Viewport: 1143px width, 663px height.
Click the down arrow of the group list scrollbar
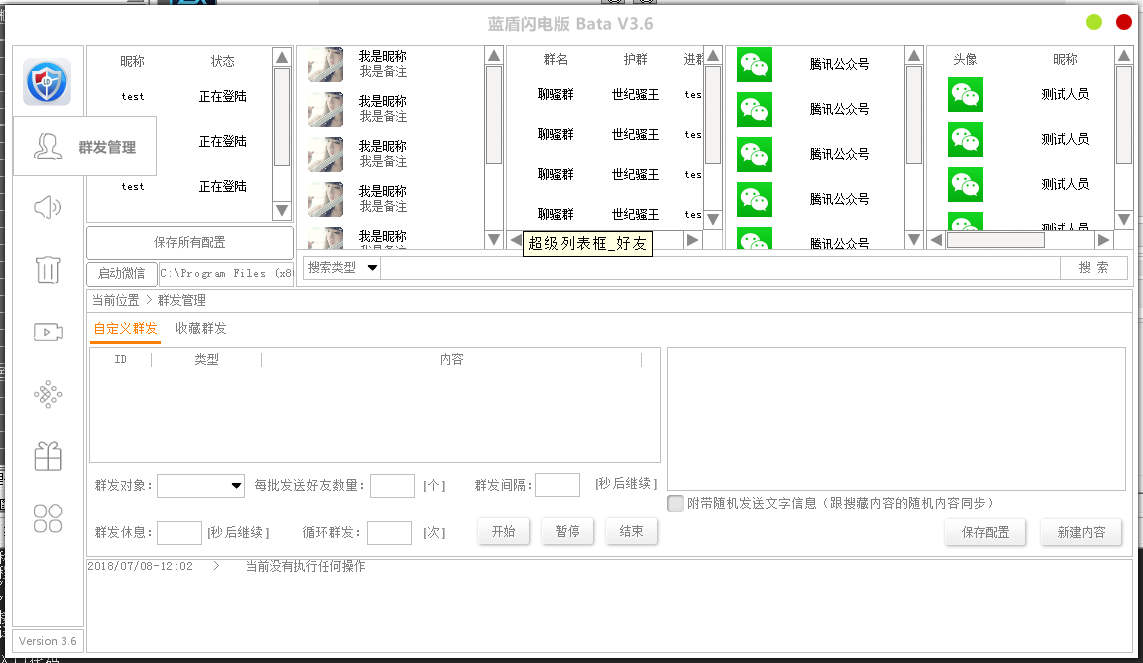click(713, 219)
